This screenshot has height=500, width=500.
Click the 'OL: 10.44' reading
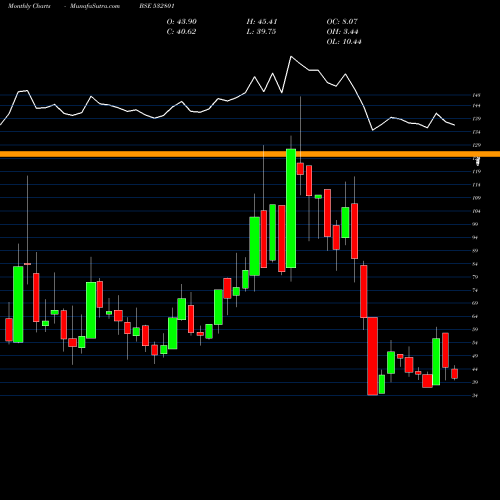pyautogui.click(x=344, y=42)
